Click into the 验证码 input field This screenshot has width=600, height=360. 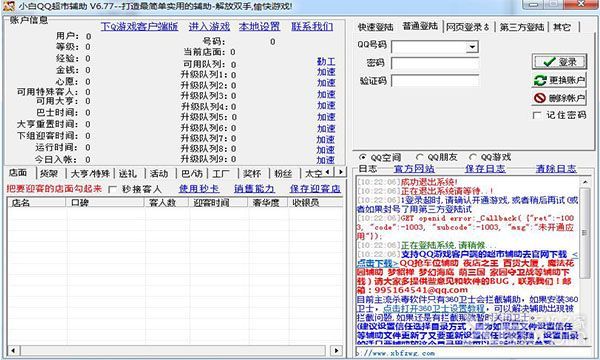(x=435, y=81)
